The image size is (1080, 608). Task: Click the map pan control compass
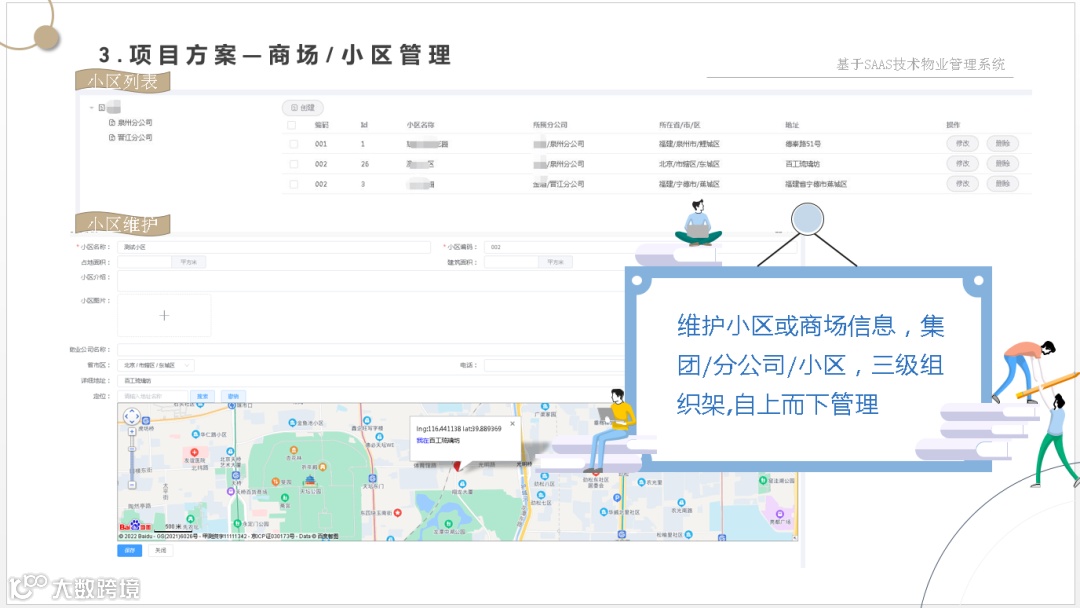(132, 417)
